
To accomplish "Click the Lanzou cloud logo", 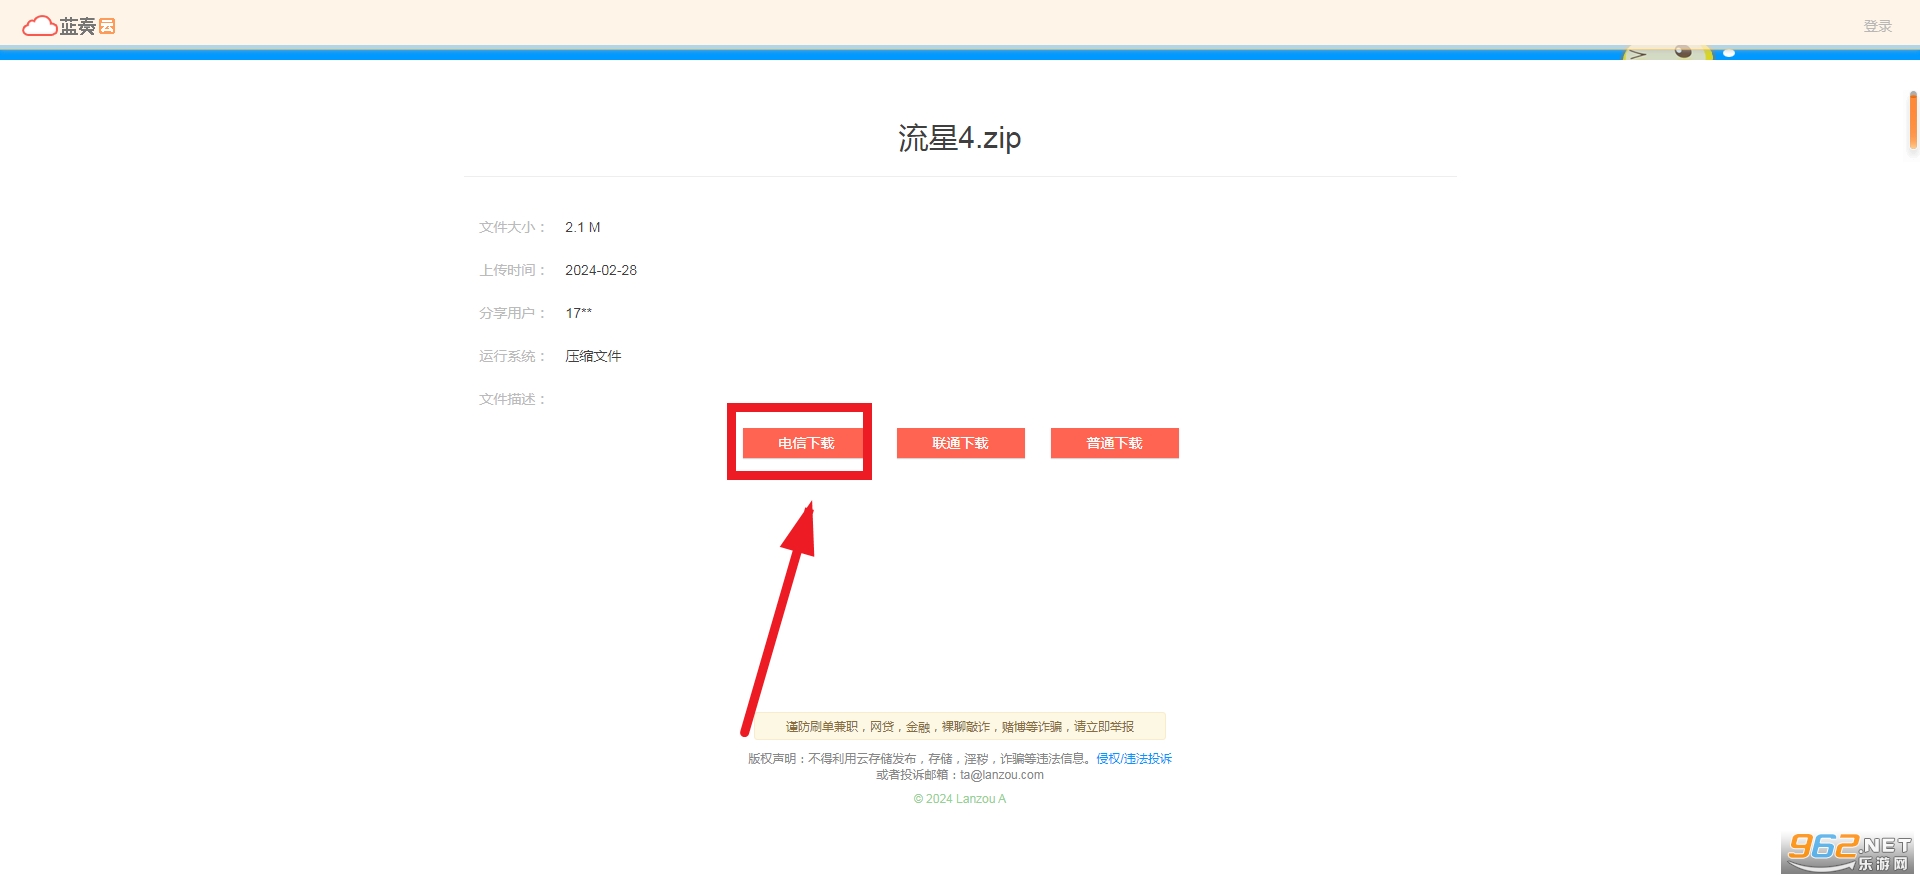I will [x=69, y=26].
